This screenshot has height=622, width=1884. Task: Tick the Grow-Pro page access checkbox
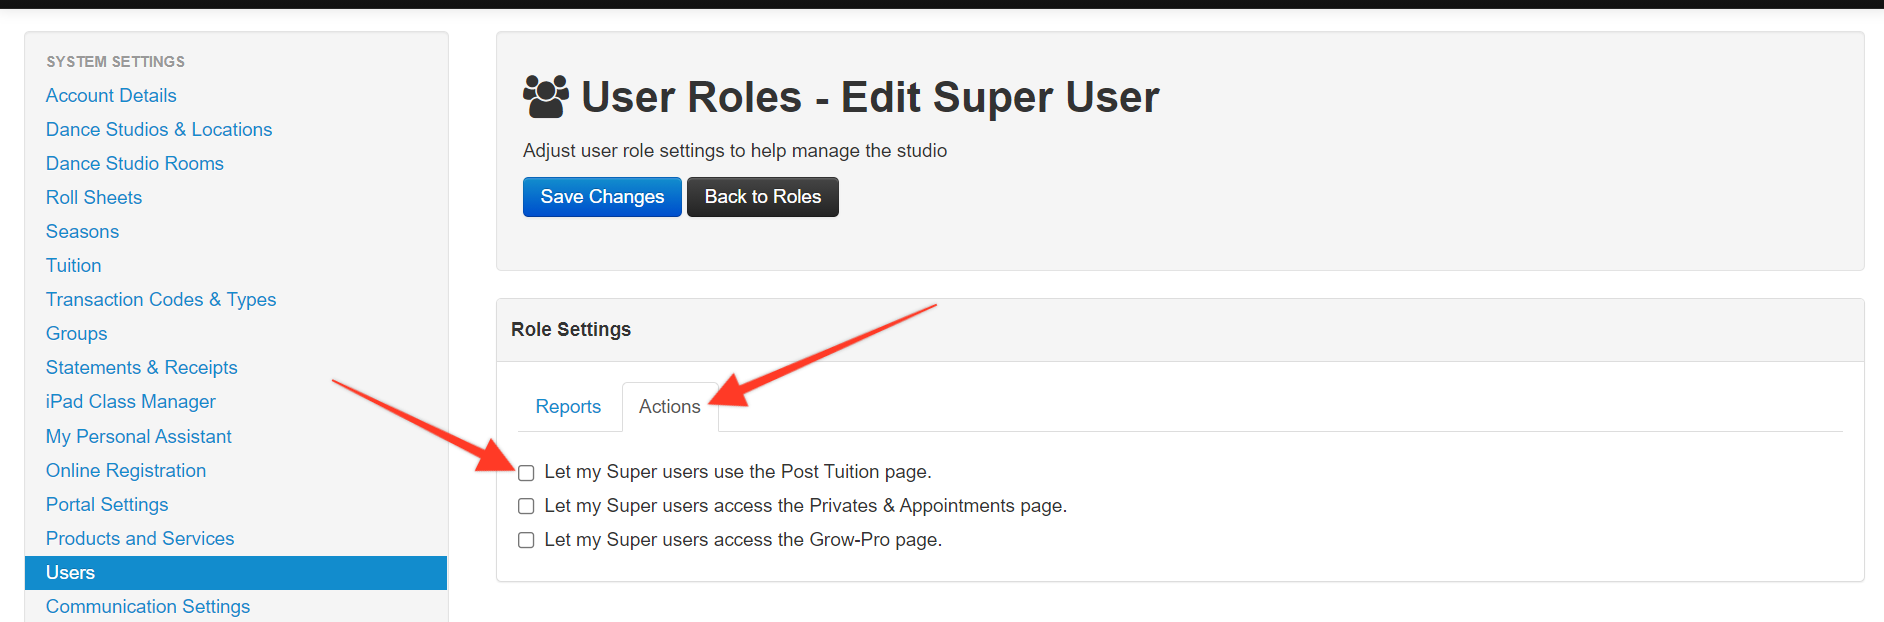point(526,540)
